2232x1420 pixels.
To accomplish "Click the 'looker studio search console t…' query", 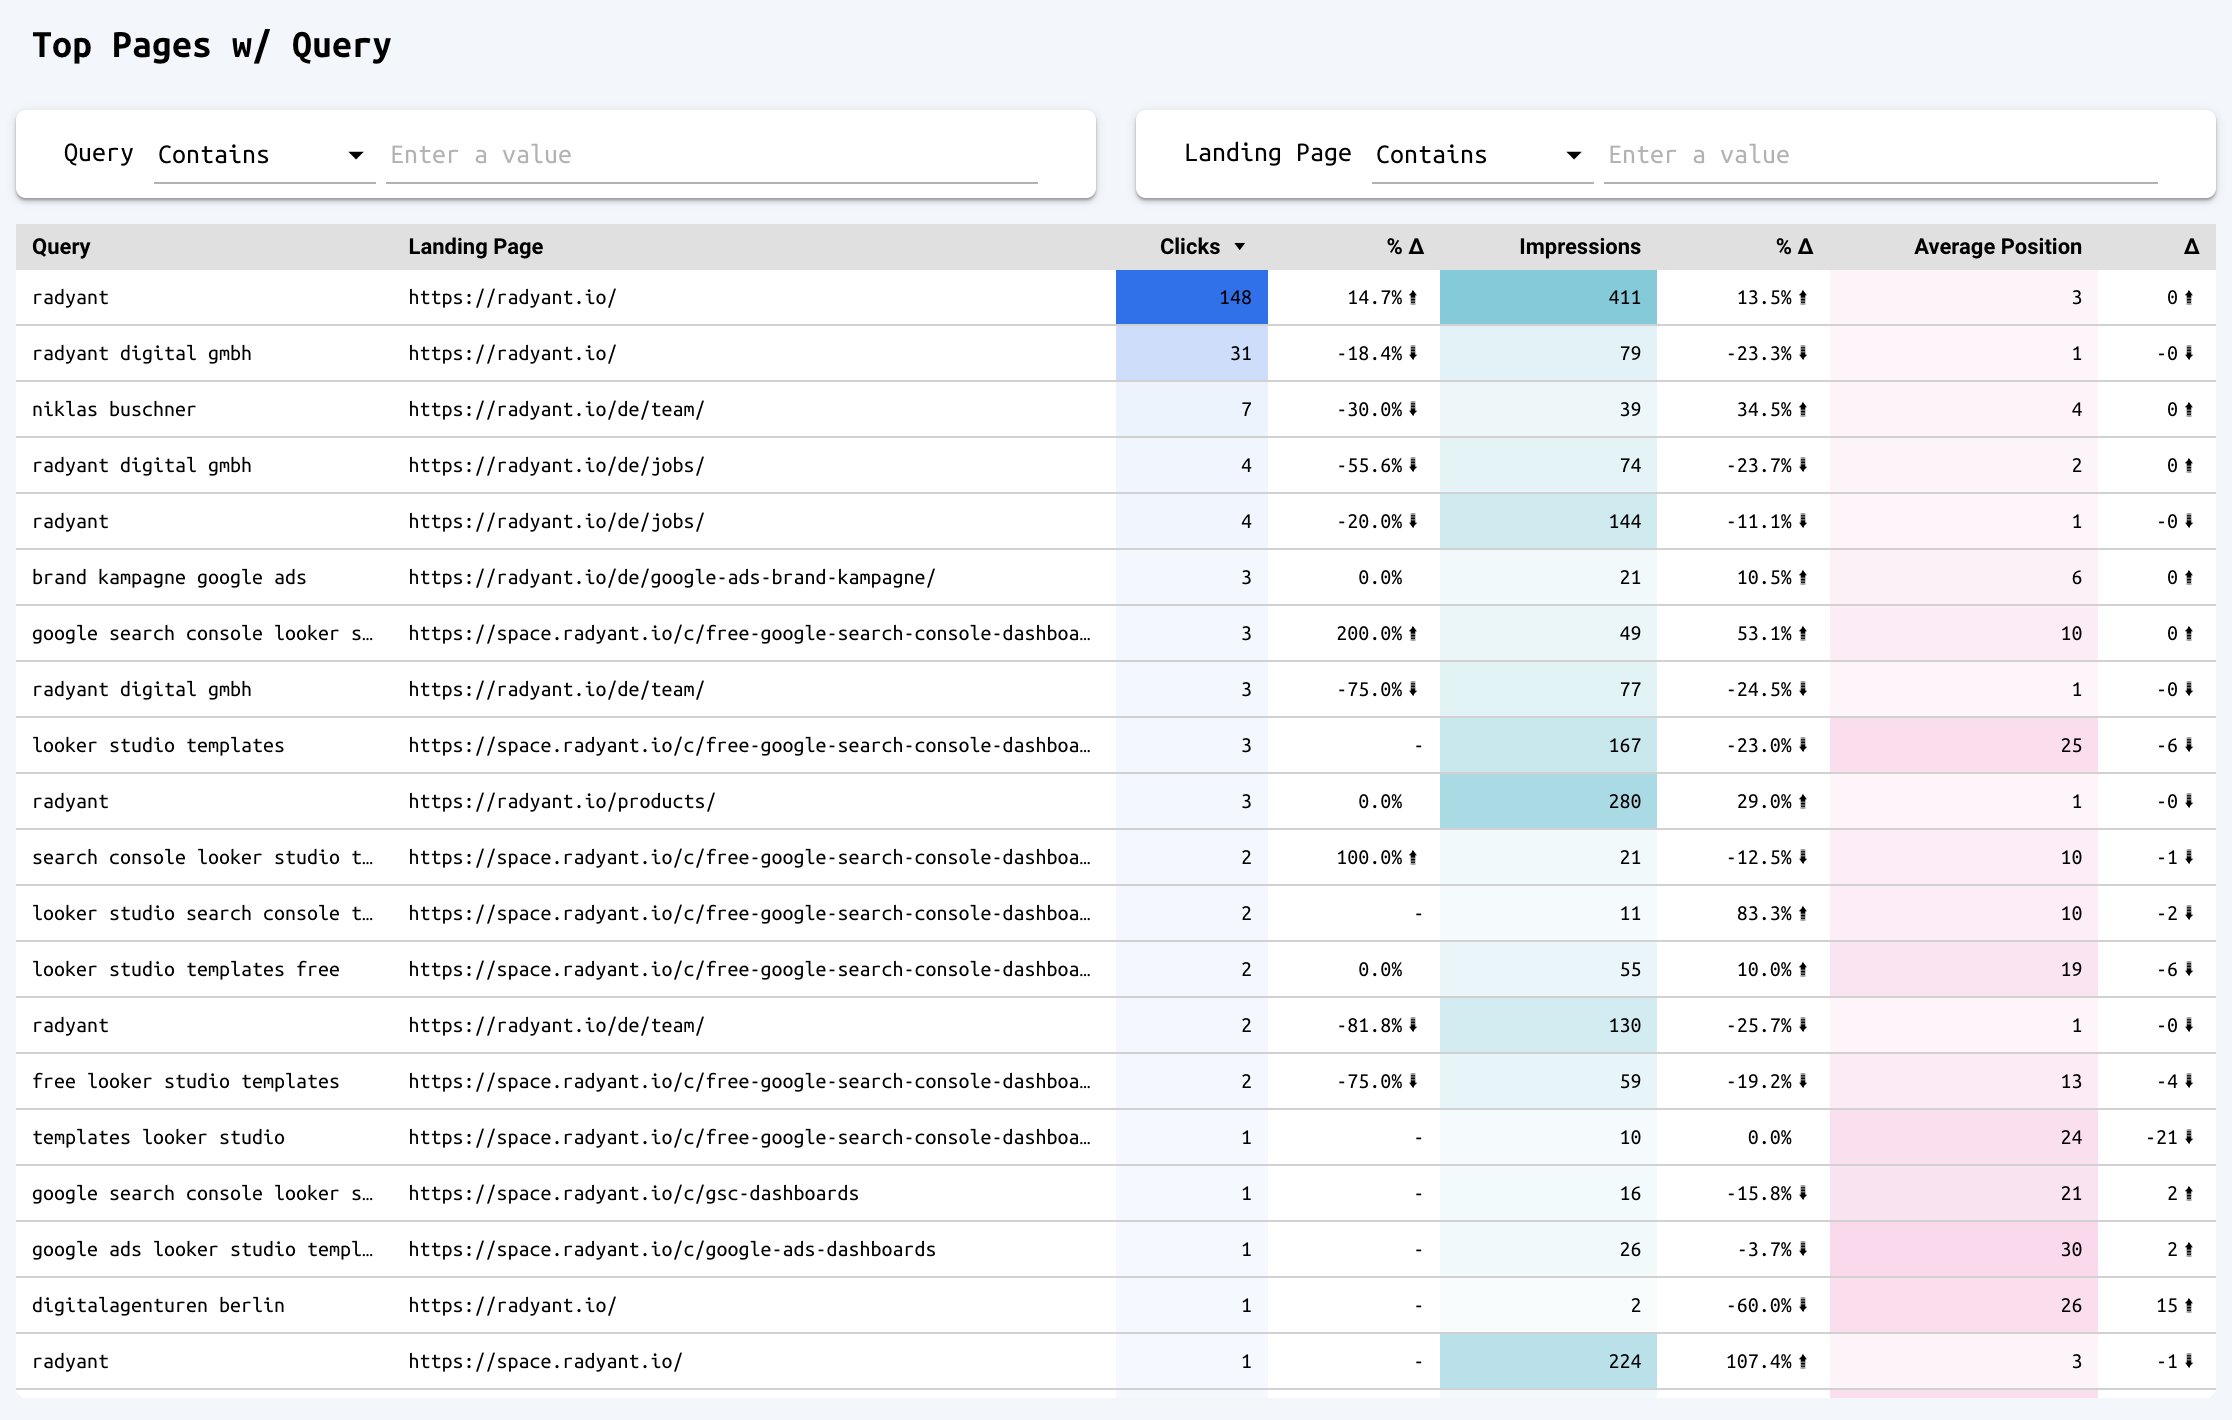I will (x=203, y=913).
